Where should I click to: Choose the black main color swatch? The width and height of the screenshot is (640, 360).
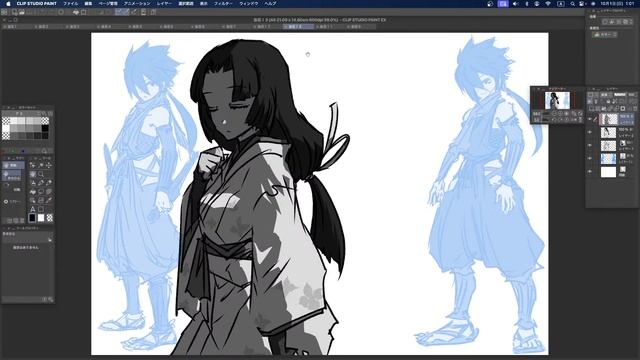click(32, 218)
